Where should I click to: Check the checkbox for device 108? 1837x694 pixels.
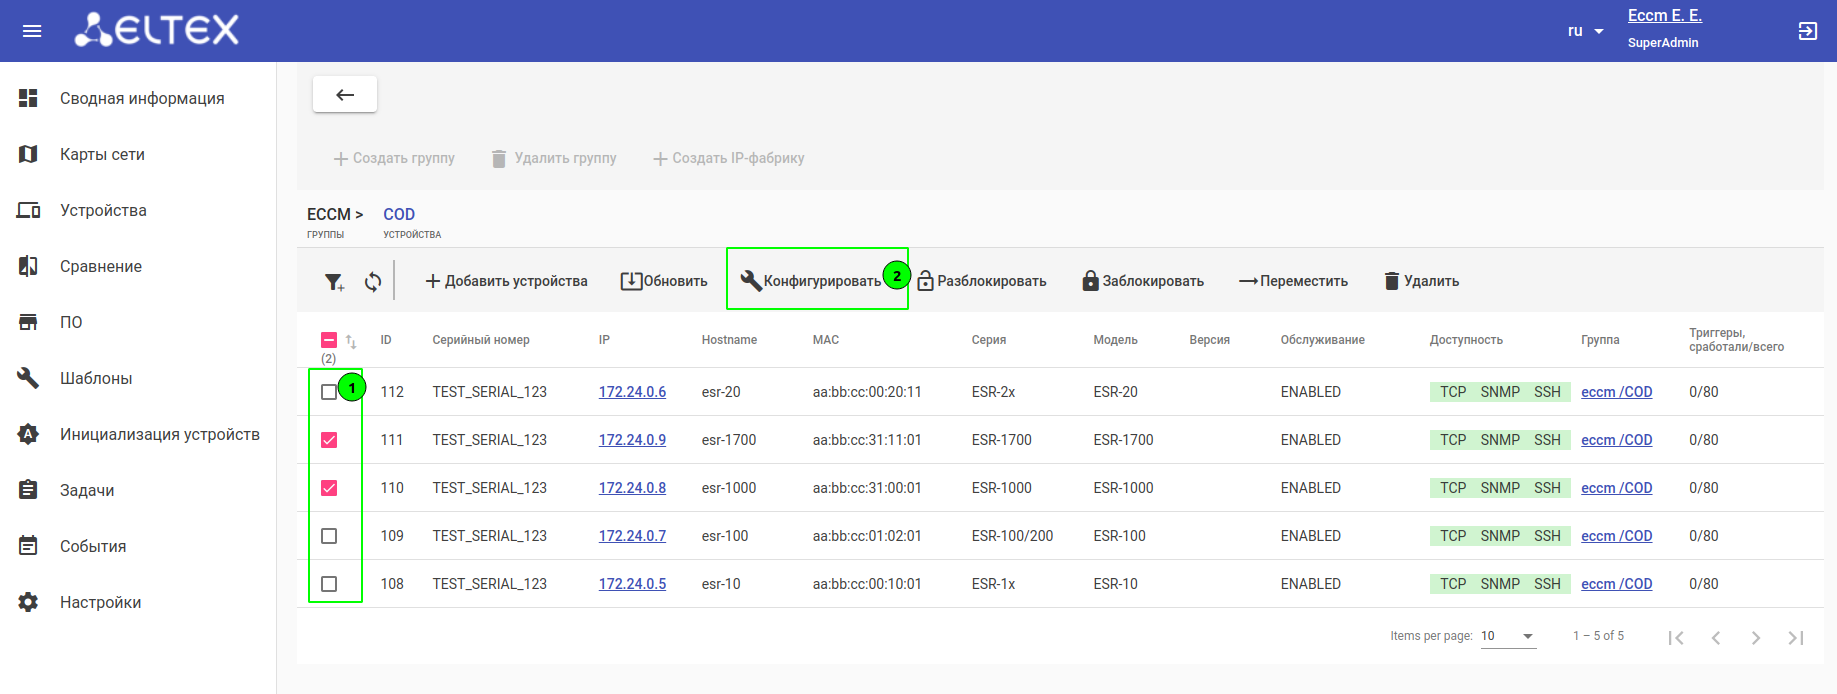(329, 584)
